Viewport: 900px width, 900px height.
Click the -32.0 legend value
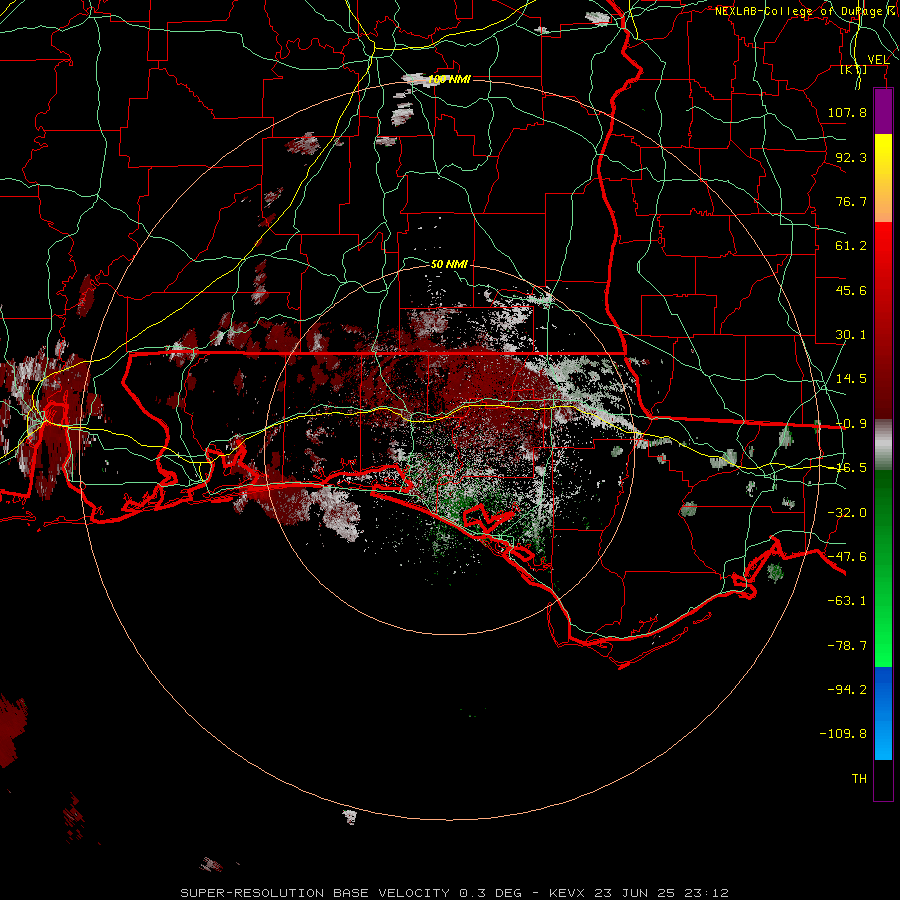pyautogui.click(x=847, y=513)
